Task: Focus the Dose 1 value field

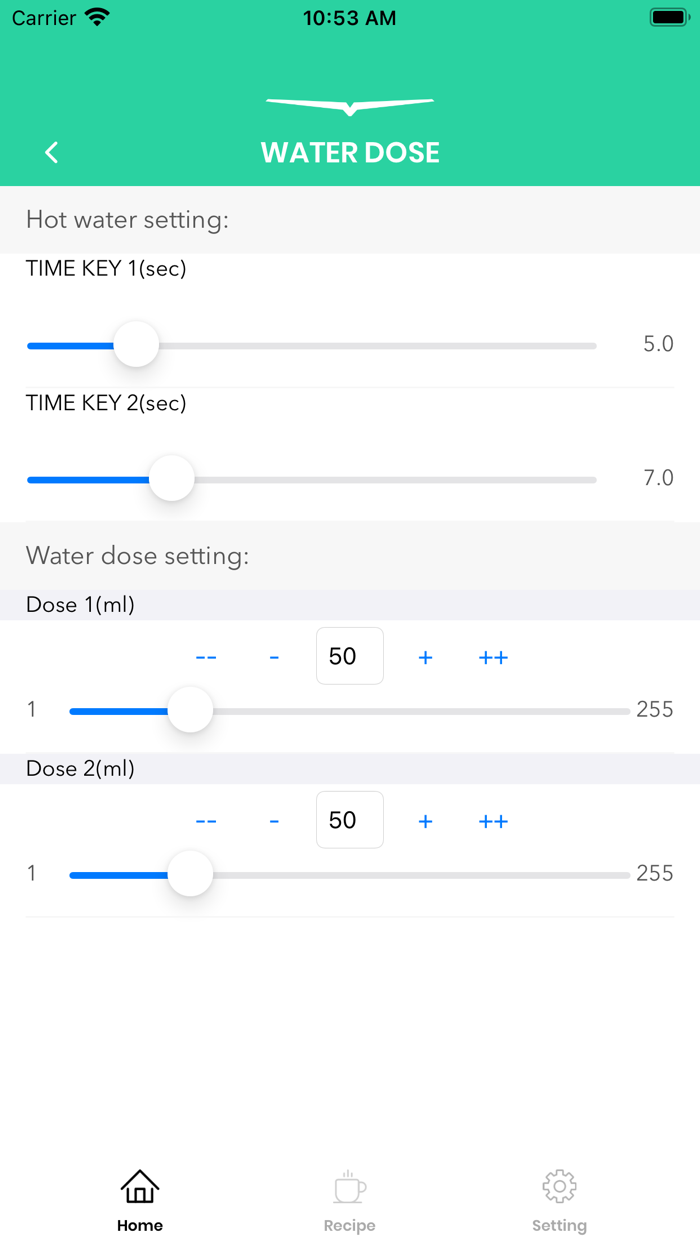Action: [x=350, y=656]
